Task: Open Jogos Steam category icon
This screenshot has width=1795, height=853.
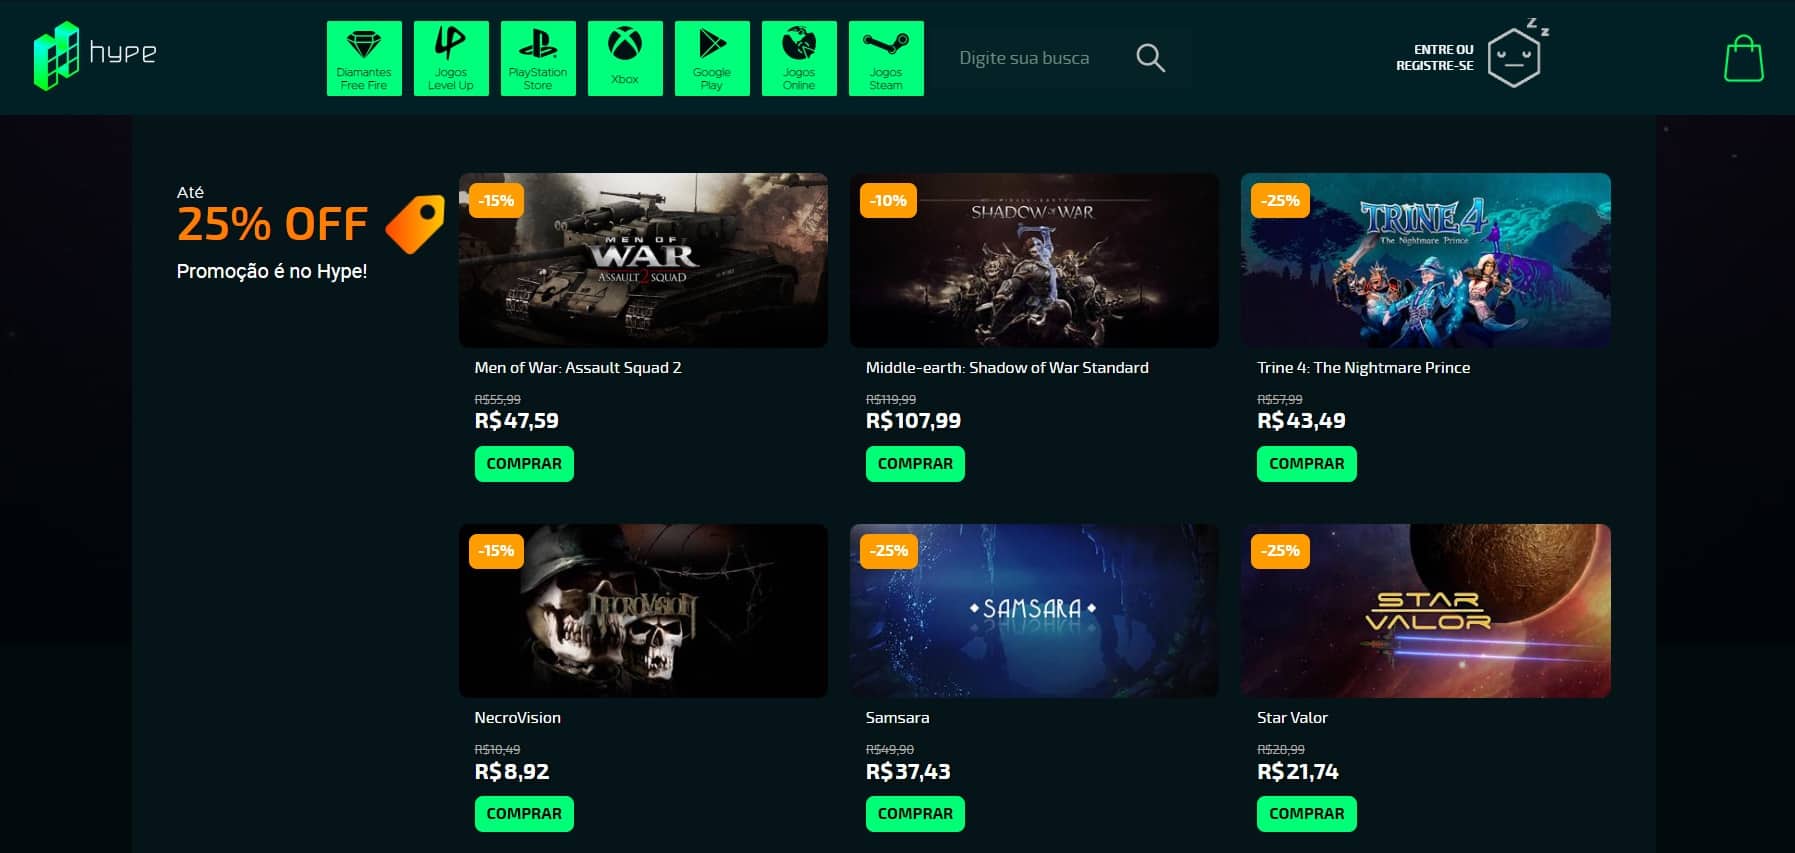Action: point(886,58)
